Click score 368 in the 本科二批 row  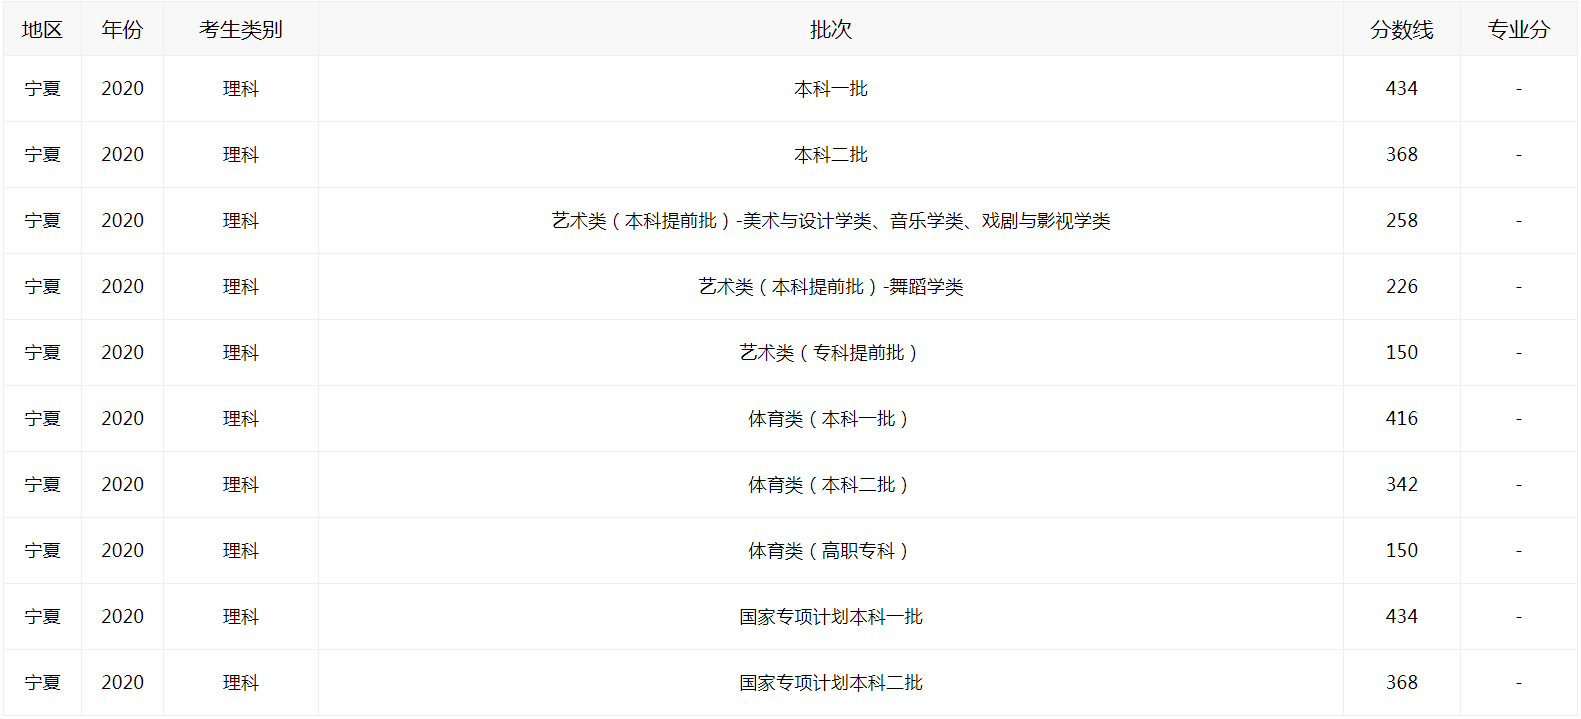pos(1401,155)
